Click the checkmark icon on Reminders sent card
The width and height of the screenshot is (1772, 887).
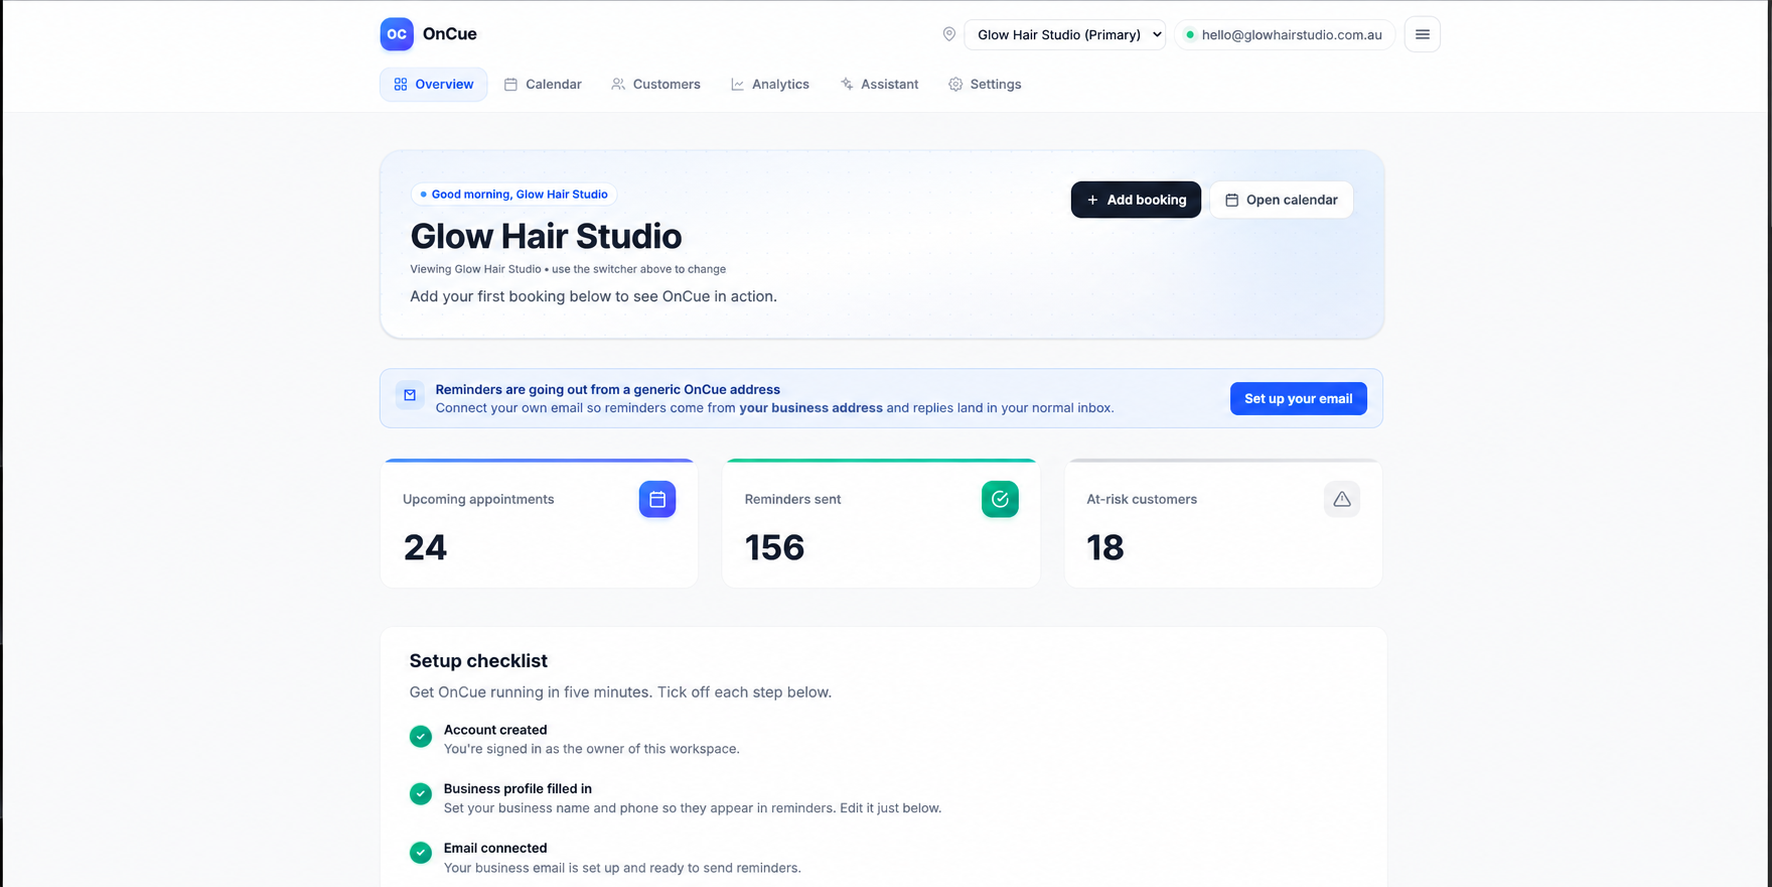(1000, 499)
